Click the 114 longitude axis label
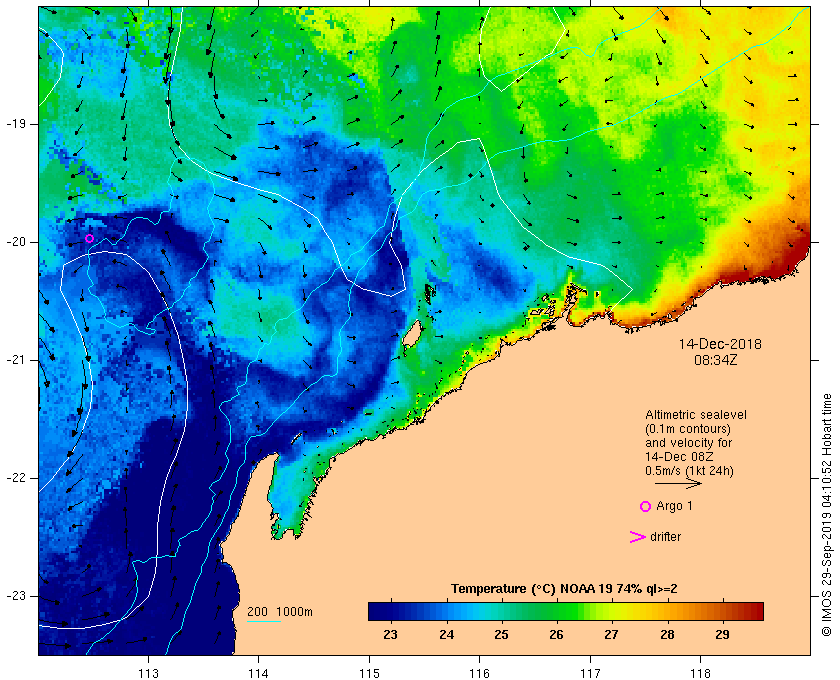 (x=259, y=674)
